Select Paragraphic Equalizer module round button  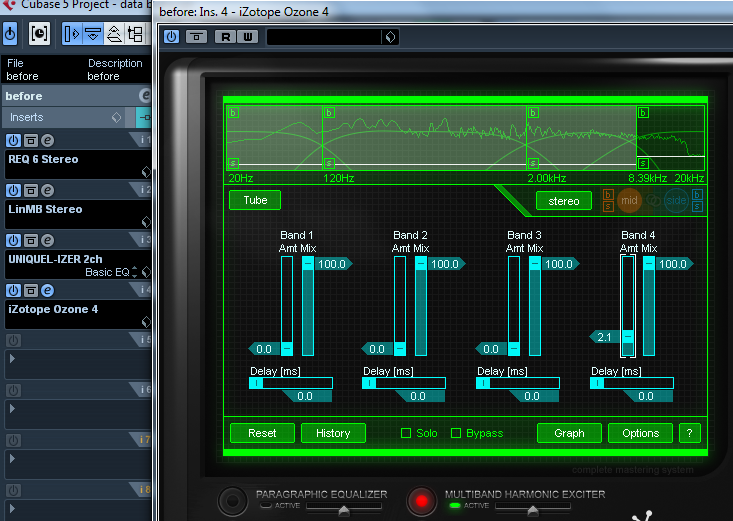232,501
